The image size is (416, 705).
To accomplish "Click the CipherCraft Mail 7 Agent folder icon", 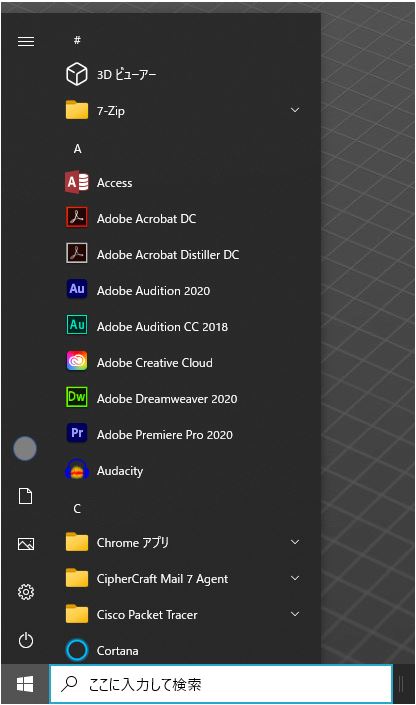I will (x=76, y=578).
